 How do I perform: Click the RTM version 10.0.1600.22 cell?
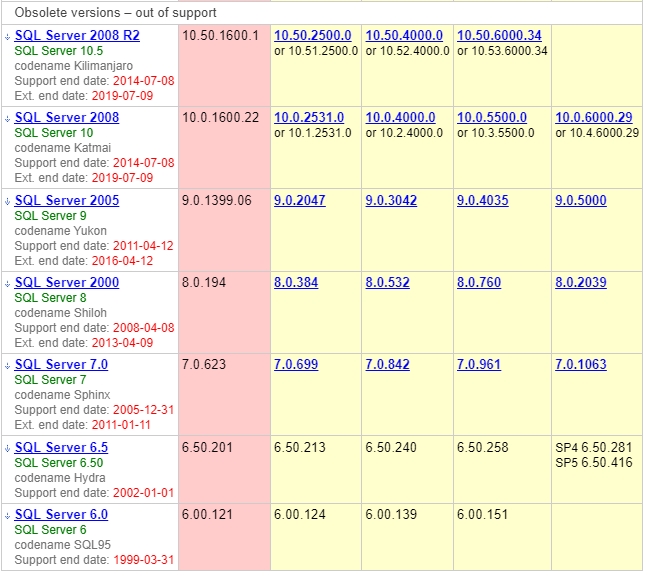[x=224, y=148]
